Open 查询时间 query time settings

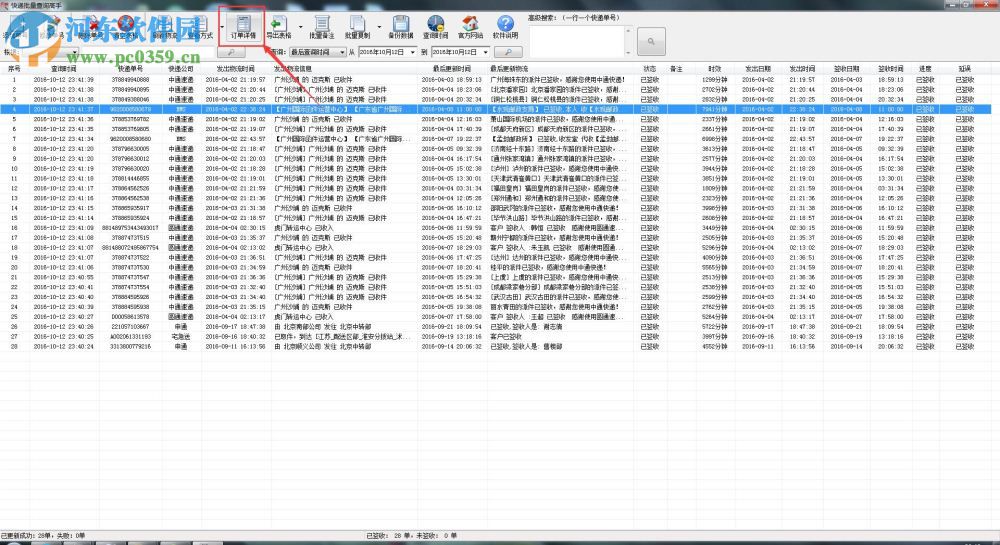click(x=436, y=27)
